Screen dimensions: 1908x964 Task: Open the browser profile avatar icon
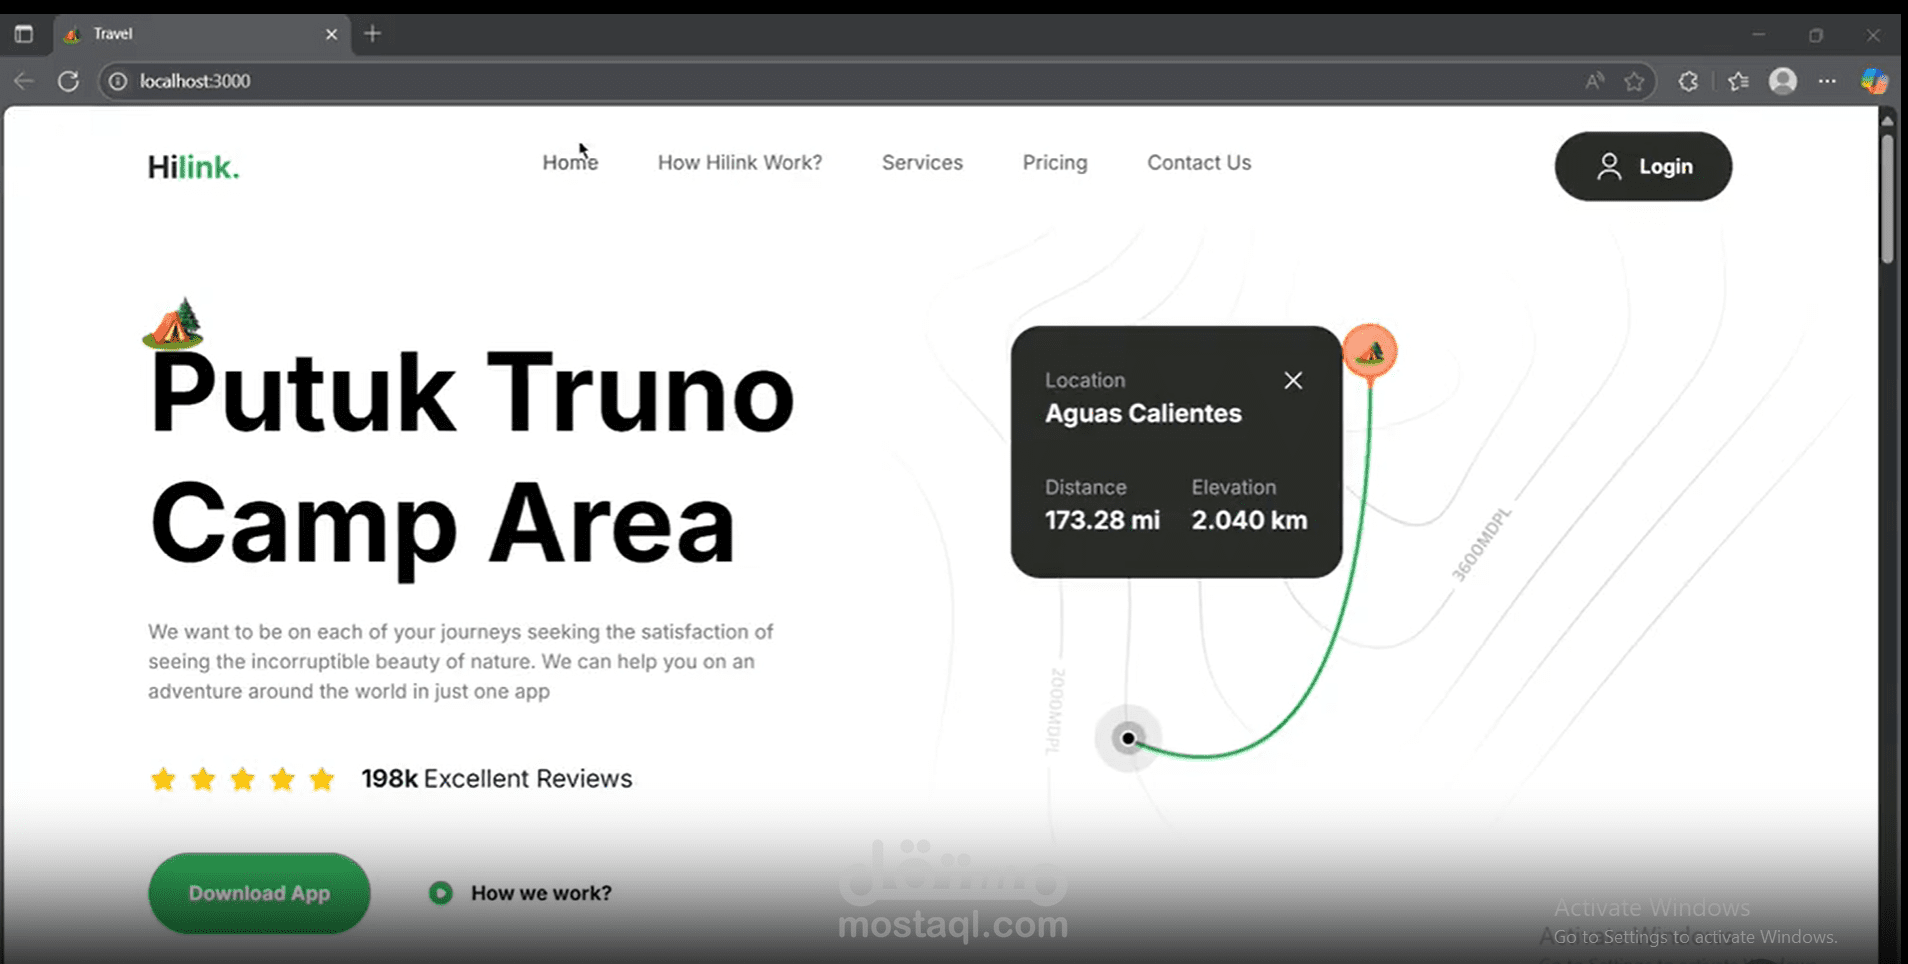point(1784,81)
